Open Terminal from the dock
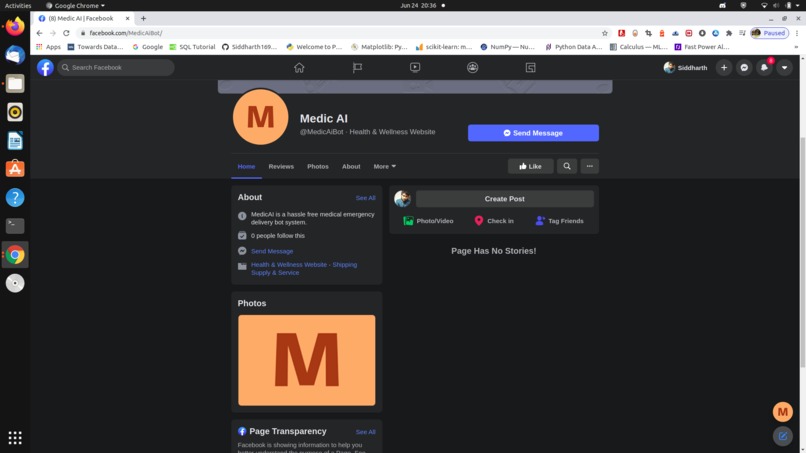806x453 pixels. [x=15, y=226]
